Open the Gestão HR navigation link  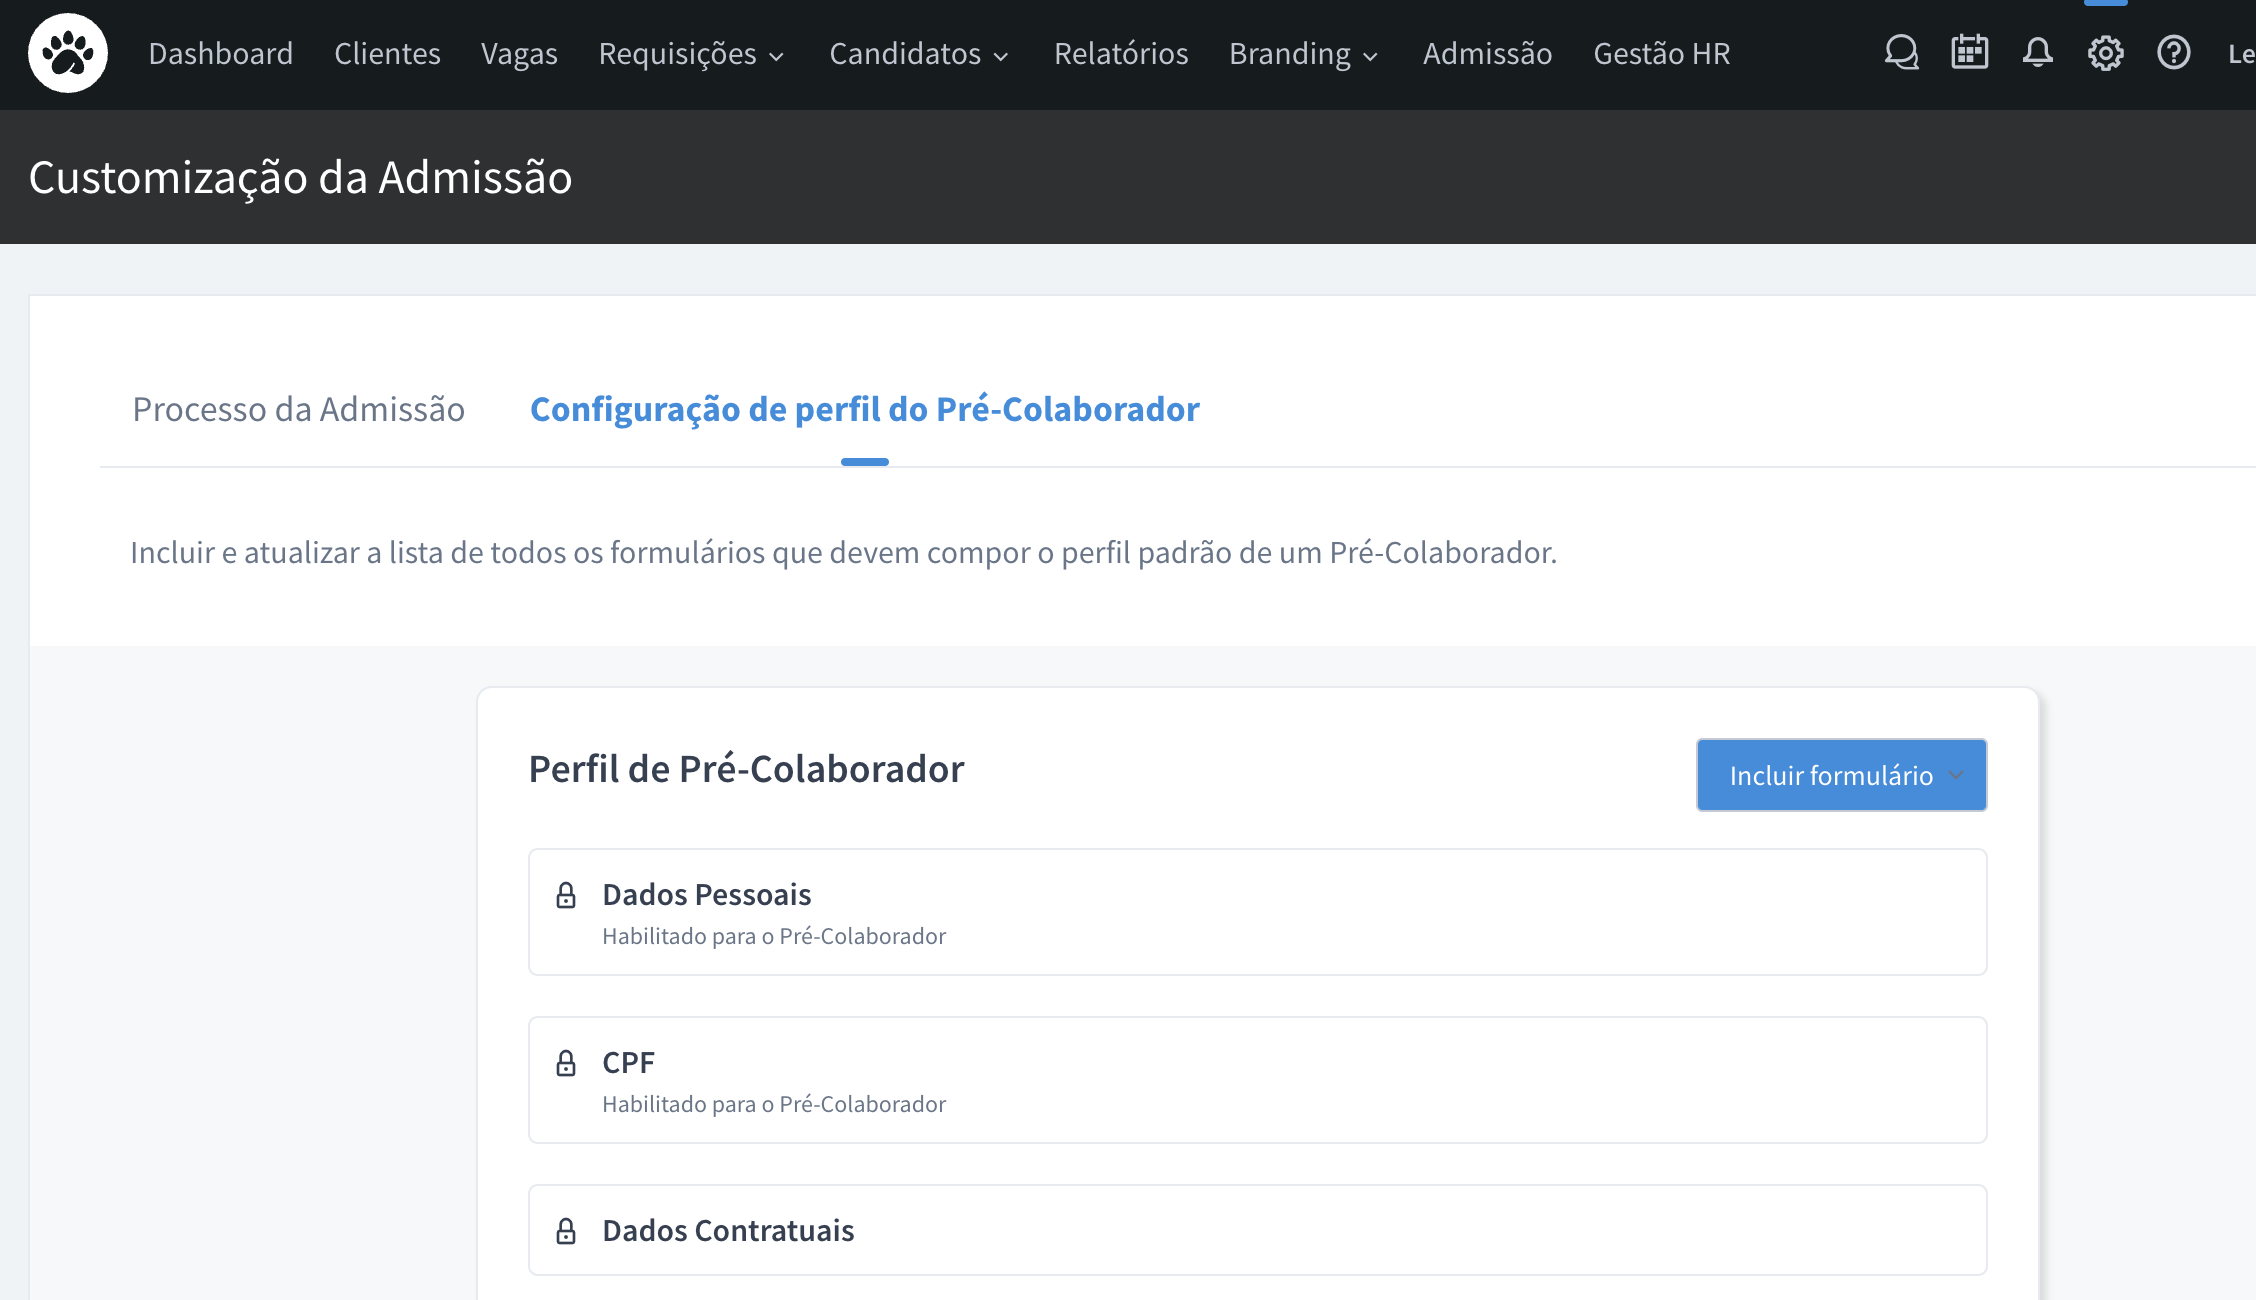click(1661, 54)
